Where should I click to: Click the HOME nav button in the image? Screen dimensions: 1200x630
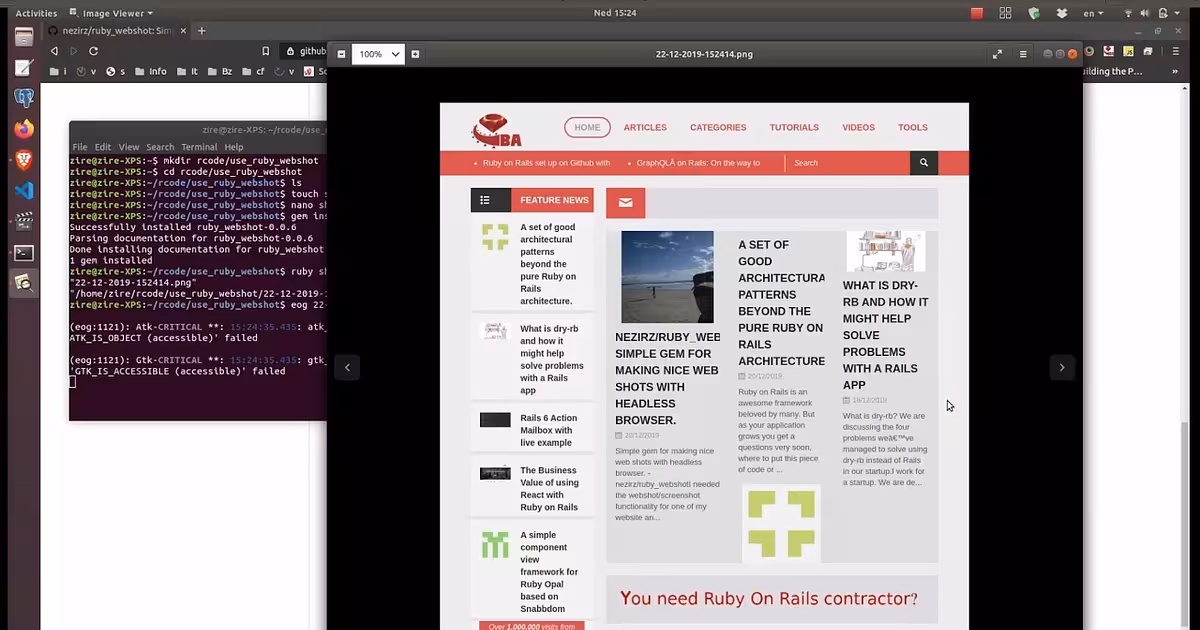[587, 127]
